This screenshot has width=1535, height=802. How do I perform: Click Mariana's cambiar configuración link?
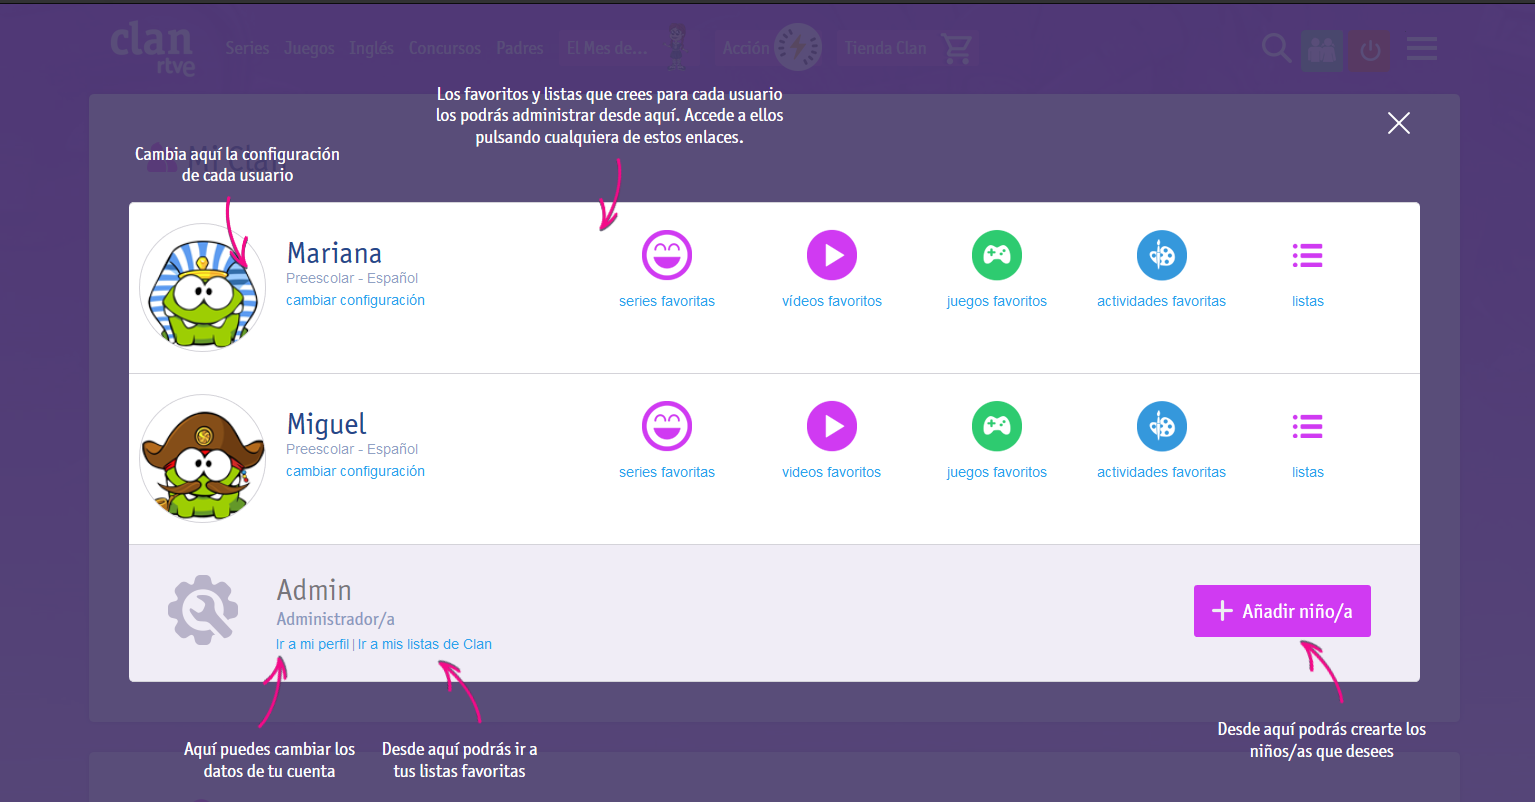point(355,300)
